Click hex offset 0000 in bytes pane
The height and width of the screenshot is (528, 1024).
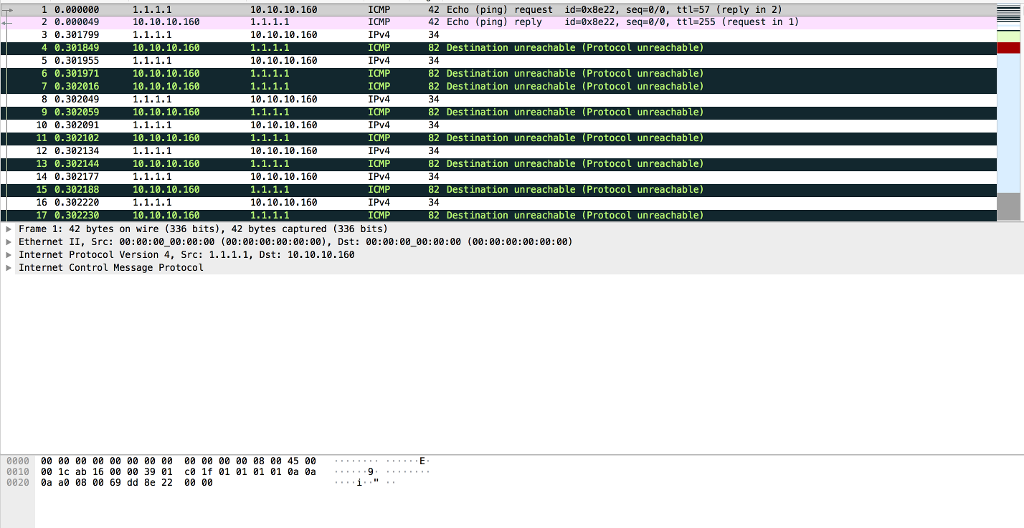point(18,461)
